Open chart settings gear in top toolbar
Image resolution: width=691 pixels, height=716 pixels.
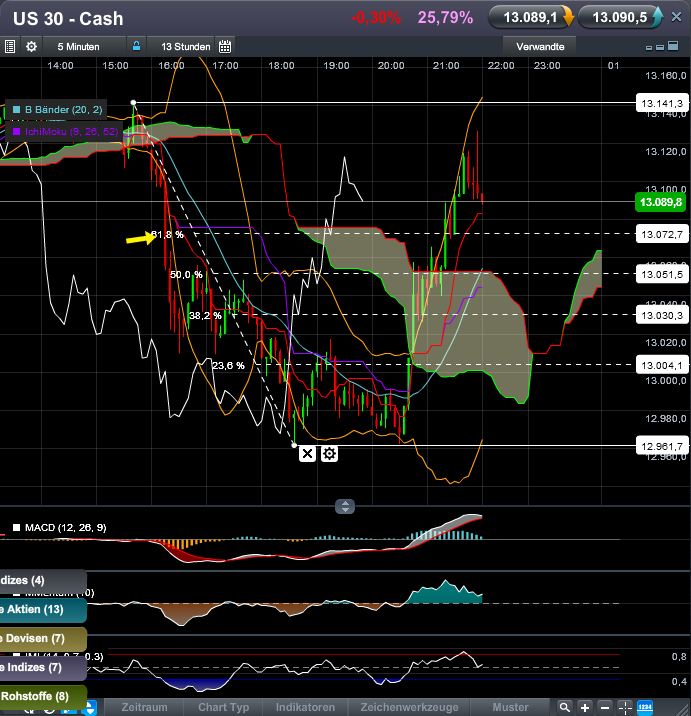[31, 47]
